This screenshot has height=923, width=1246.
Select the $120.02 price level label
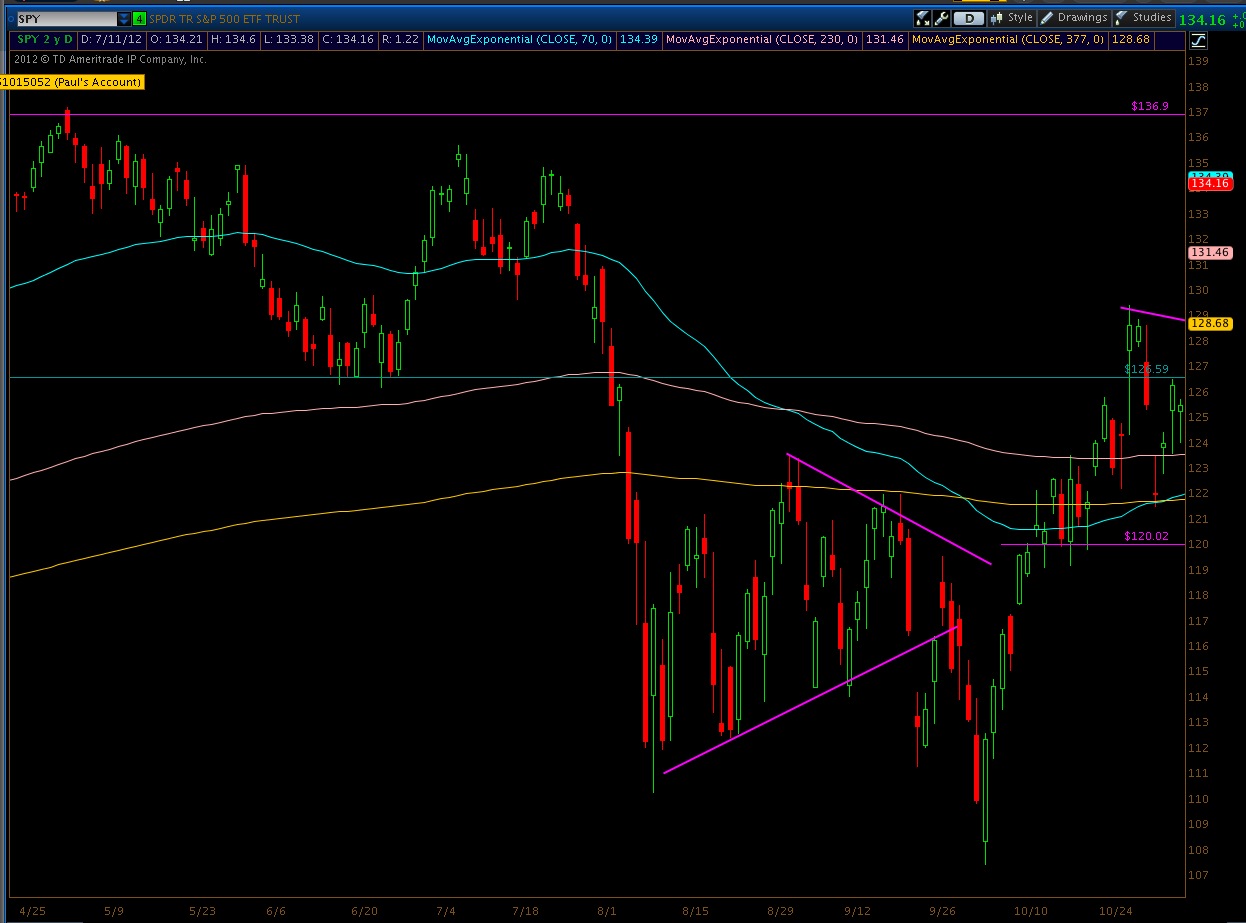pos(1146,536)
